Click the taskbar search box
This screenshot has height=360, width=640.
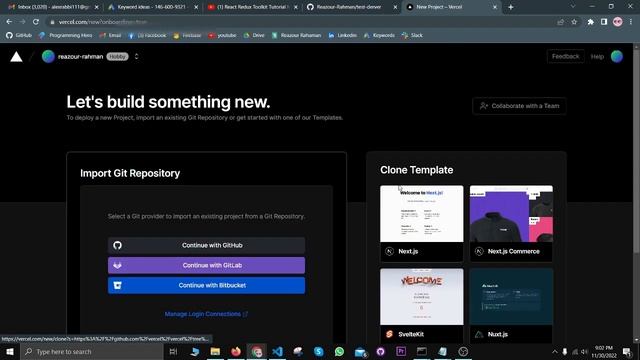pyautogui.click(x=91, y=351)
